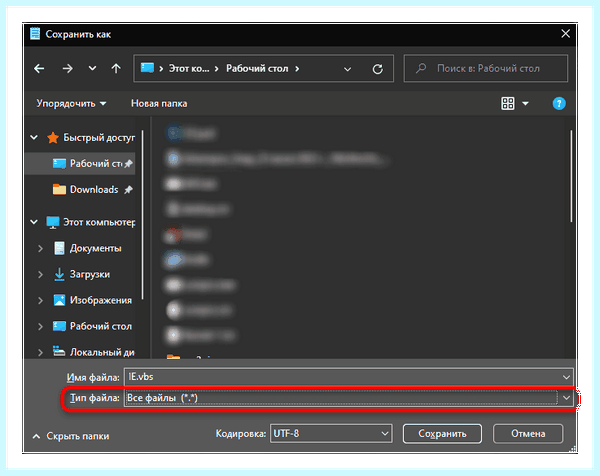The height and width of the screenshot is (476, 600).
Task: Open 'Локальный ди...' drive in navigation pane
Action: coord(102,352)
